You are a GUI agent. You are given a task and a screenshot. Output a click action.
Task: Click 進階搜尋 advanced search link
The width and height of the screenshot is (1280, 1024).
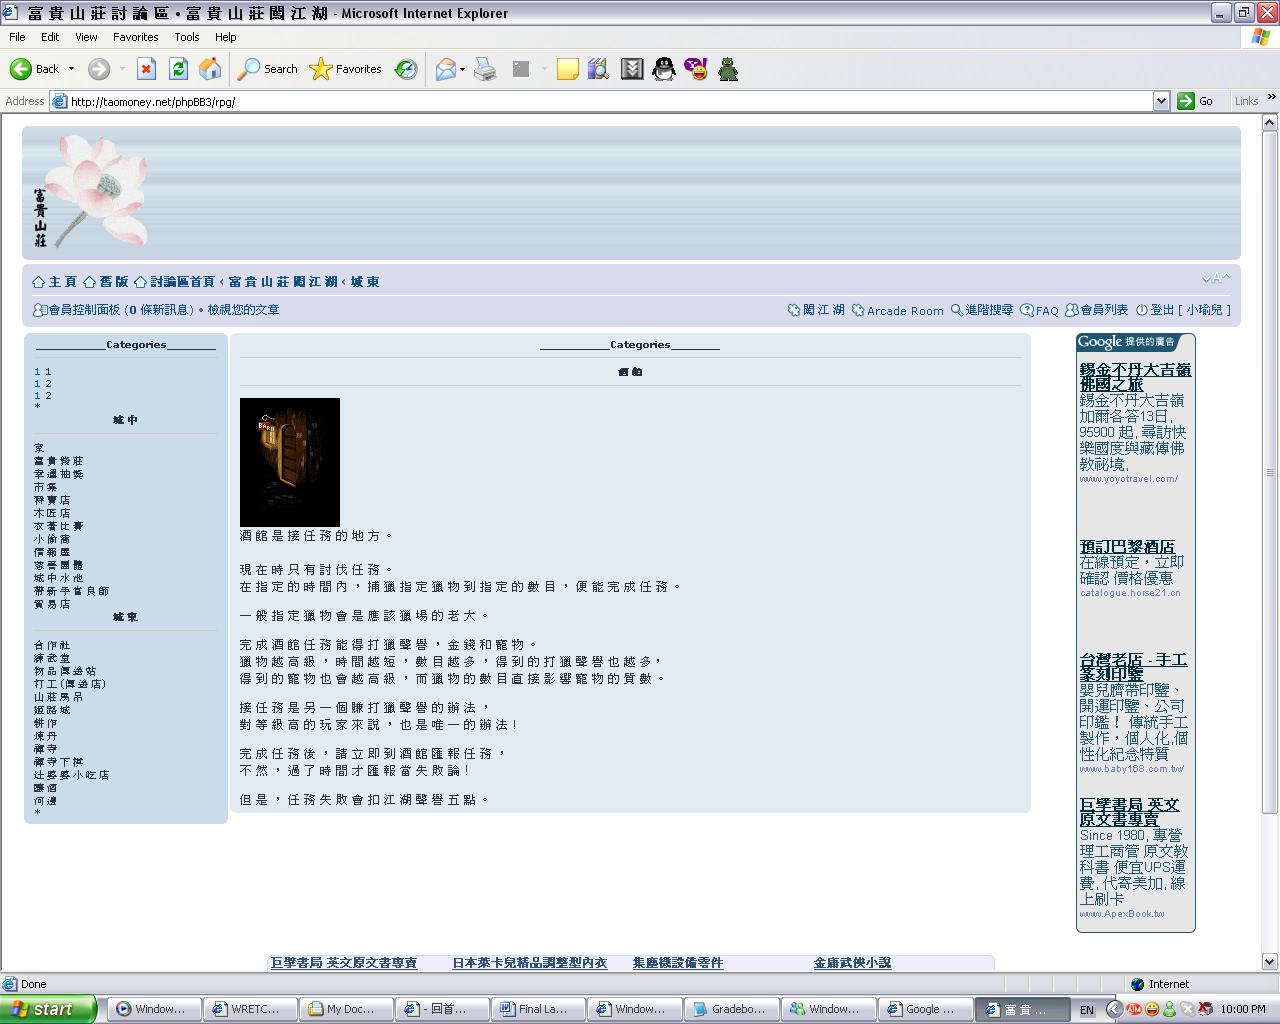click(x=989, y=310)
